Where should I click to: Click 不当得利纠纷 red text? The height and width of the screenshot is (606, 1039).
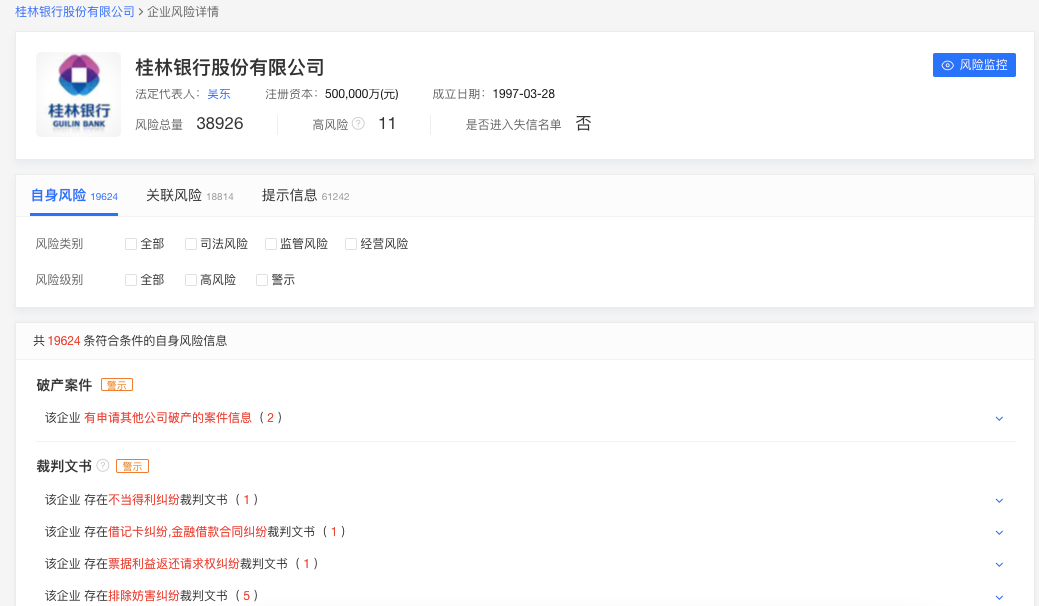click(144, 499)
